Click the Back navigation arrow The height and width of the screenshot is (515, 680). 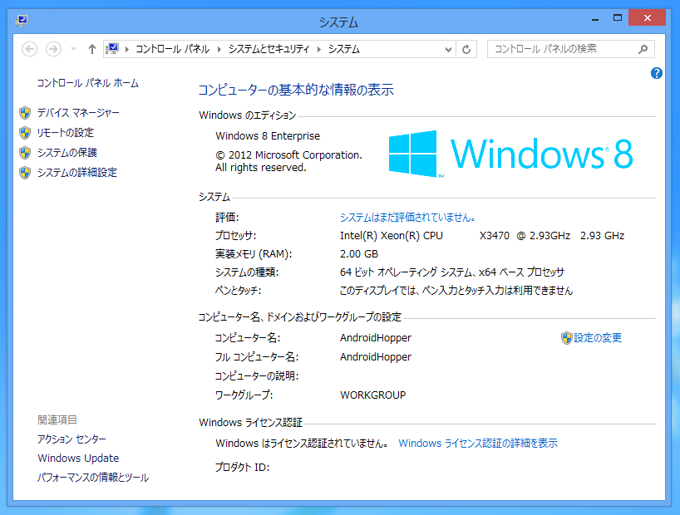pyautogui.click(x=29, y=49)
